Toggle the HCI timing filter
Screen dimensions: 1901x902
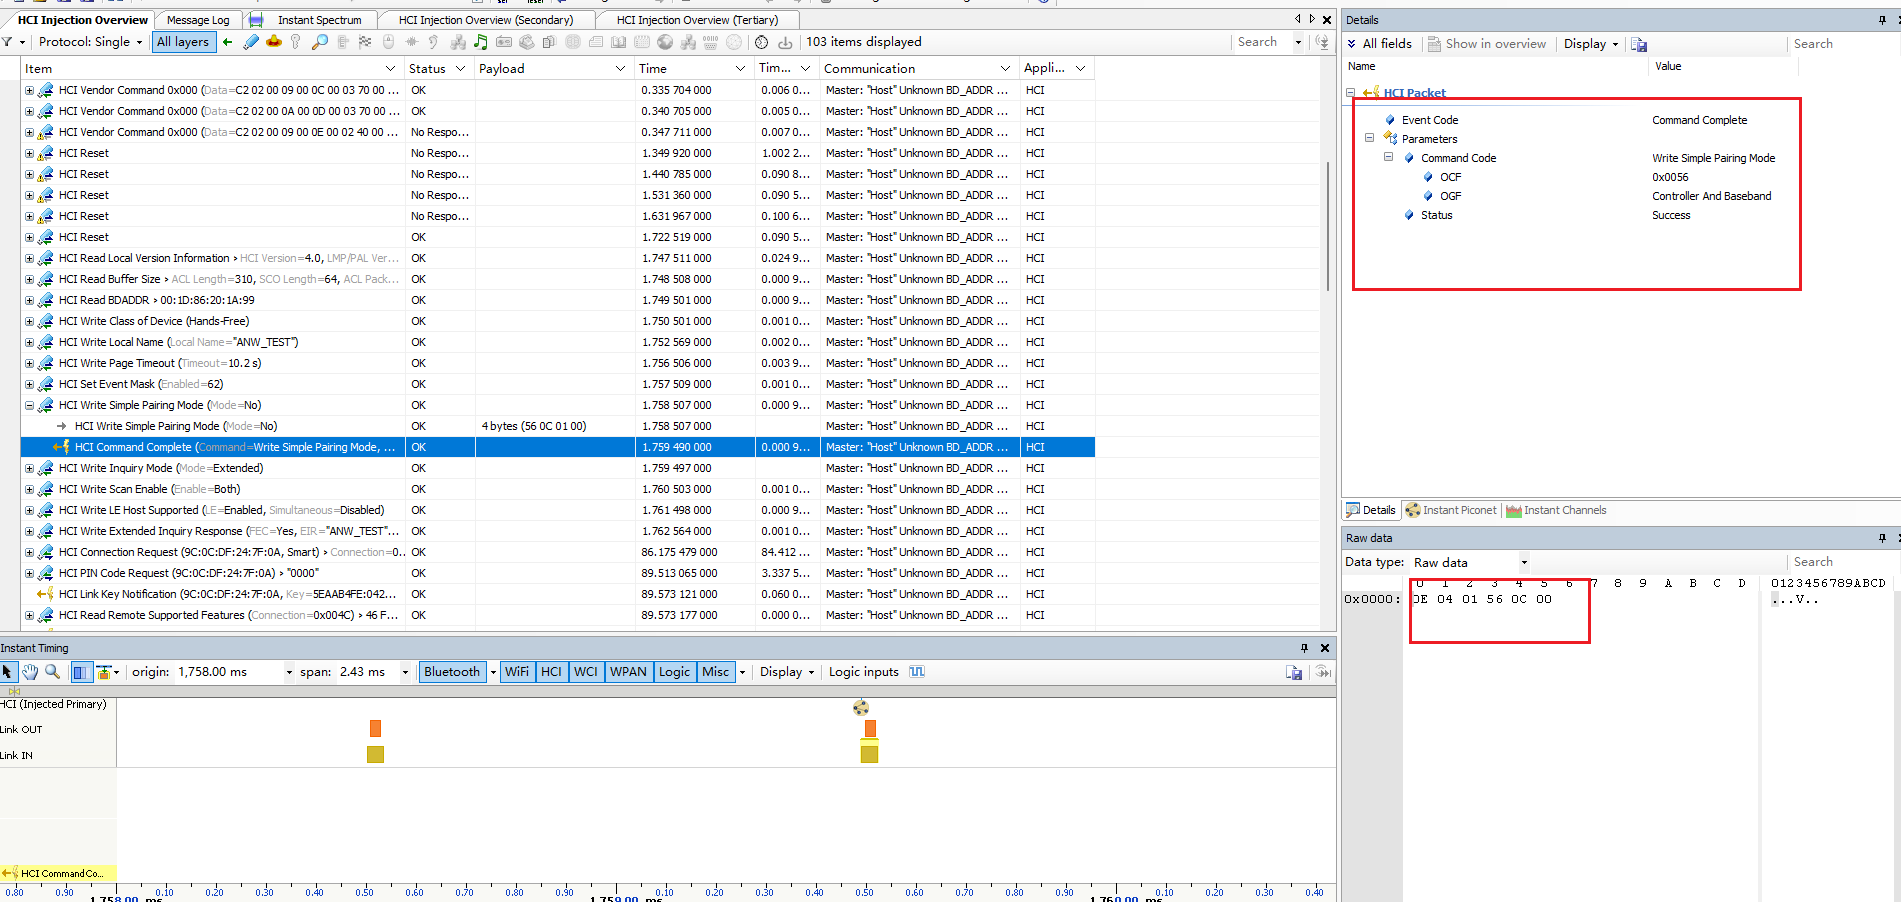pos(552,672)
